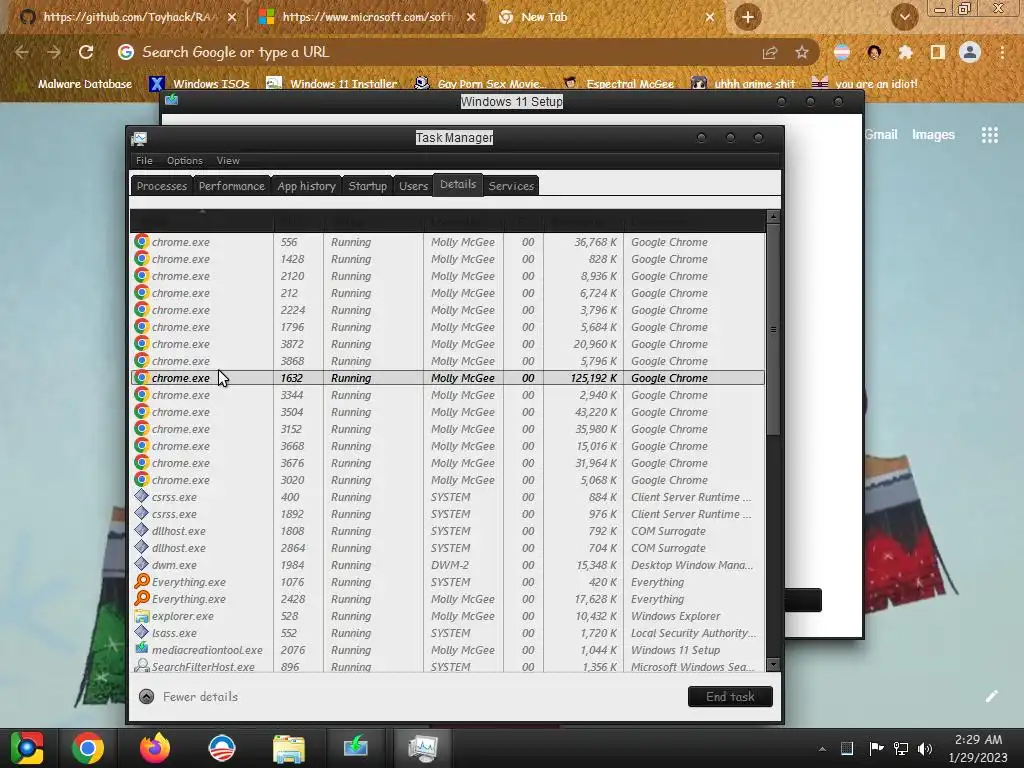This screenshot has height=768, width=1024.
Task: Click the Chrome back arrow
Action: tap(22, 52)
